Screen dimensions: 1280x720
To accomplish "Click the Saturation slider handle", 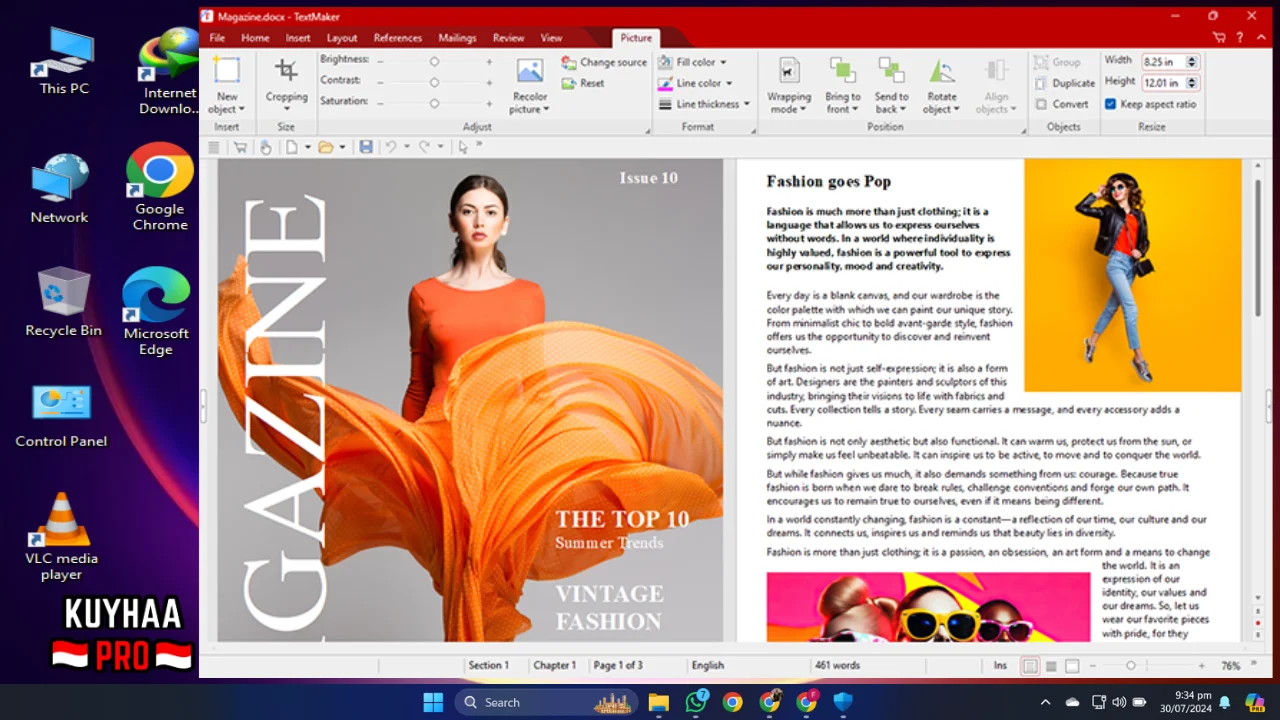I will point(434,103).
